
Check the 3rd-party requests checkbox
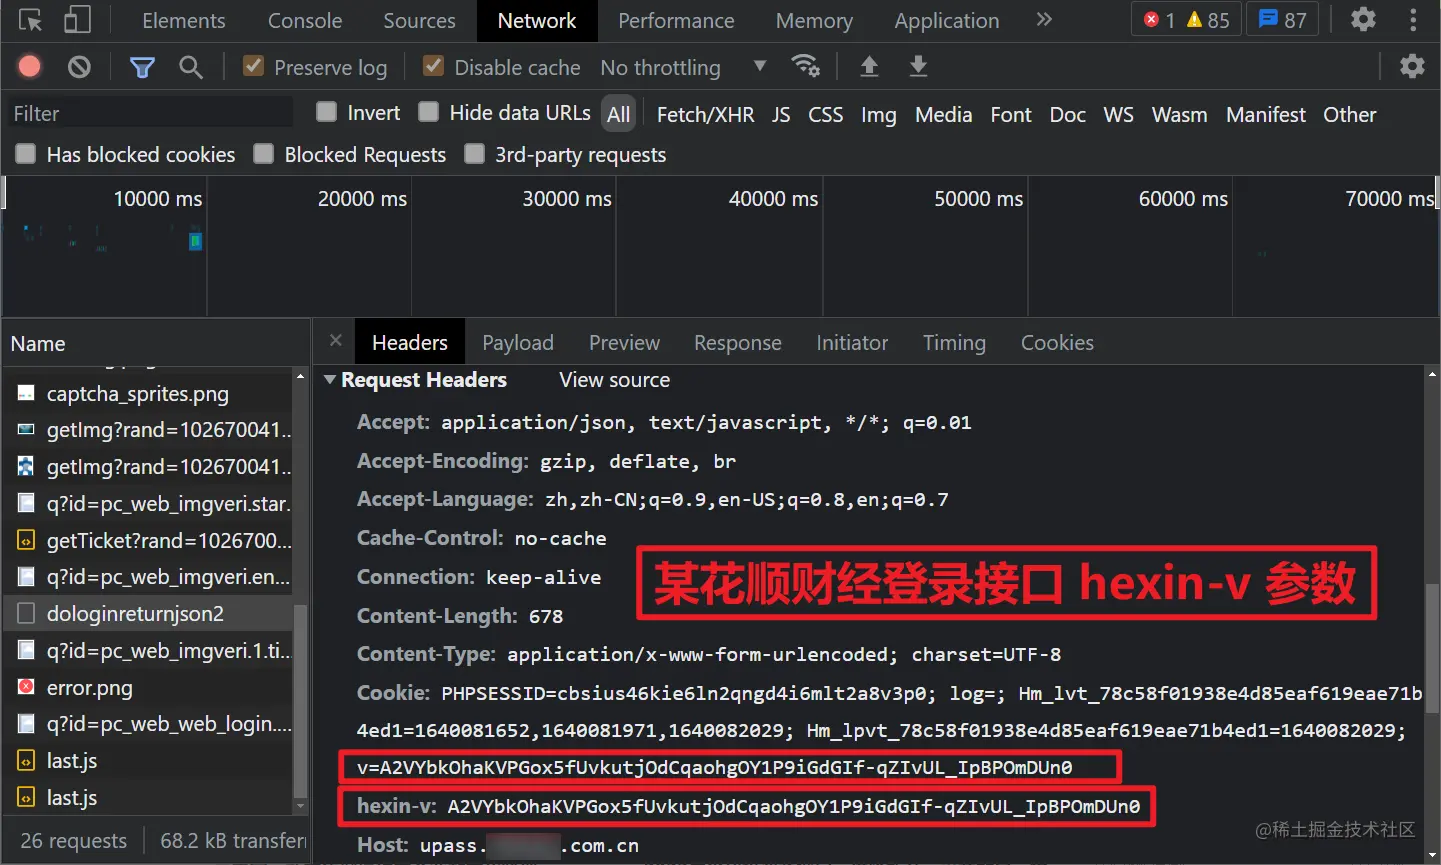474,154
